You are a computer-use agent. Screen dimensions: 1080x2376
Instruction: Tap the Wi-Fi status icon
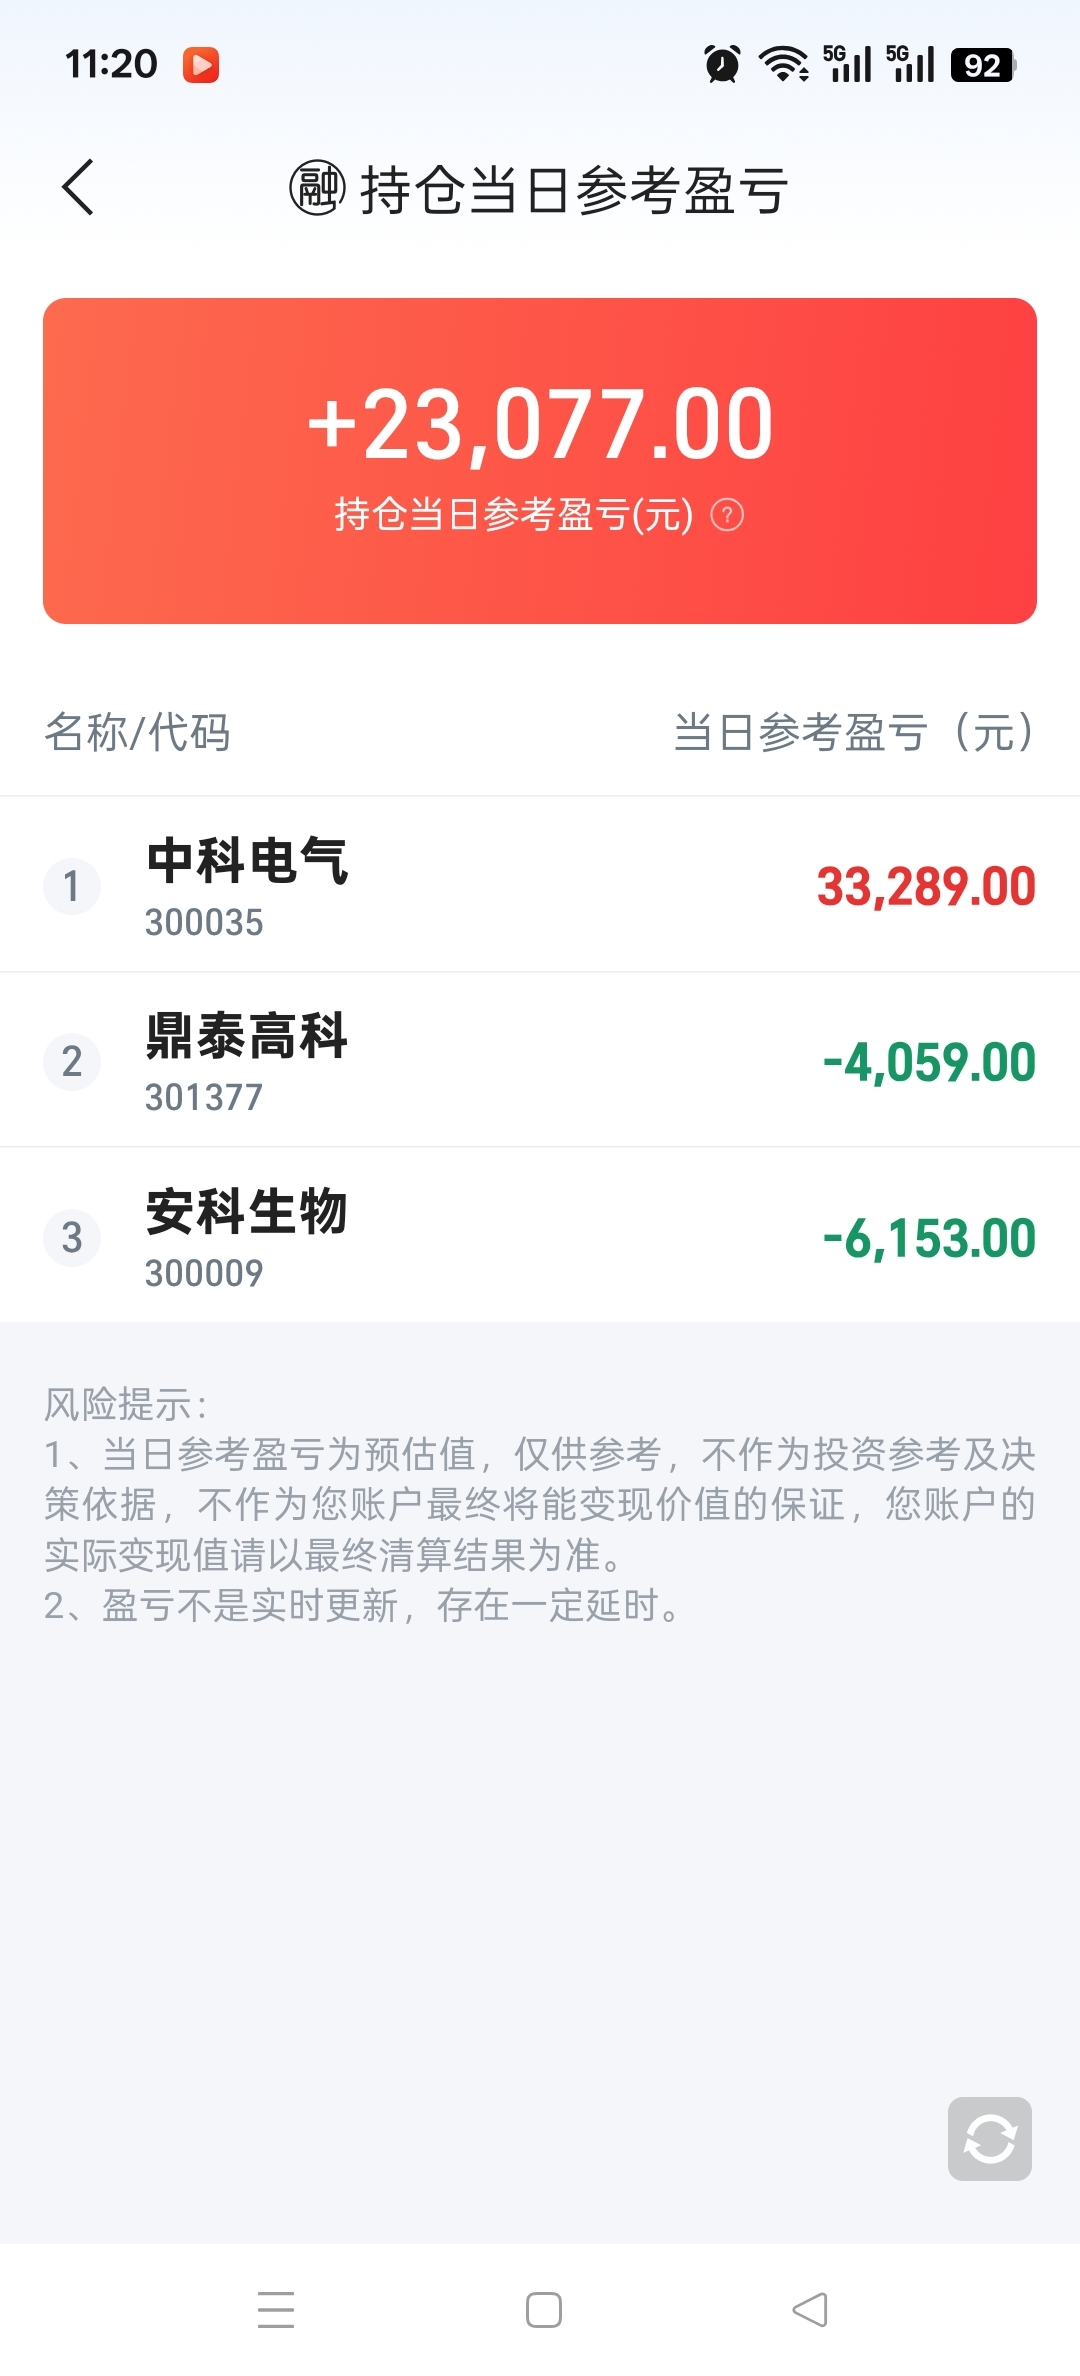tap(784, 64)
